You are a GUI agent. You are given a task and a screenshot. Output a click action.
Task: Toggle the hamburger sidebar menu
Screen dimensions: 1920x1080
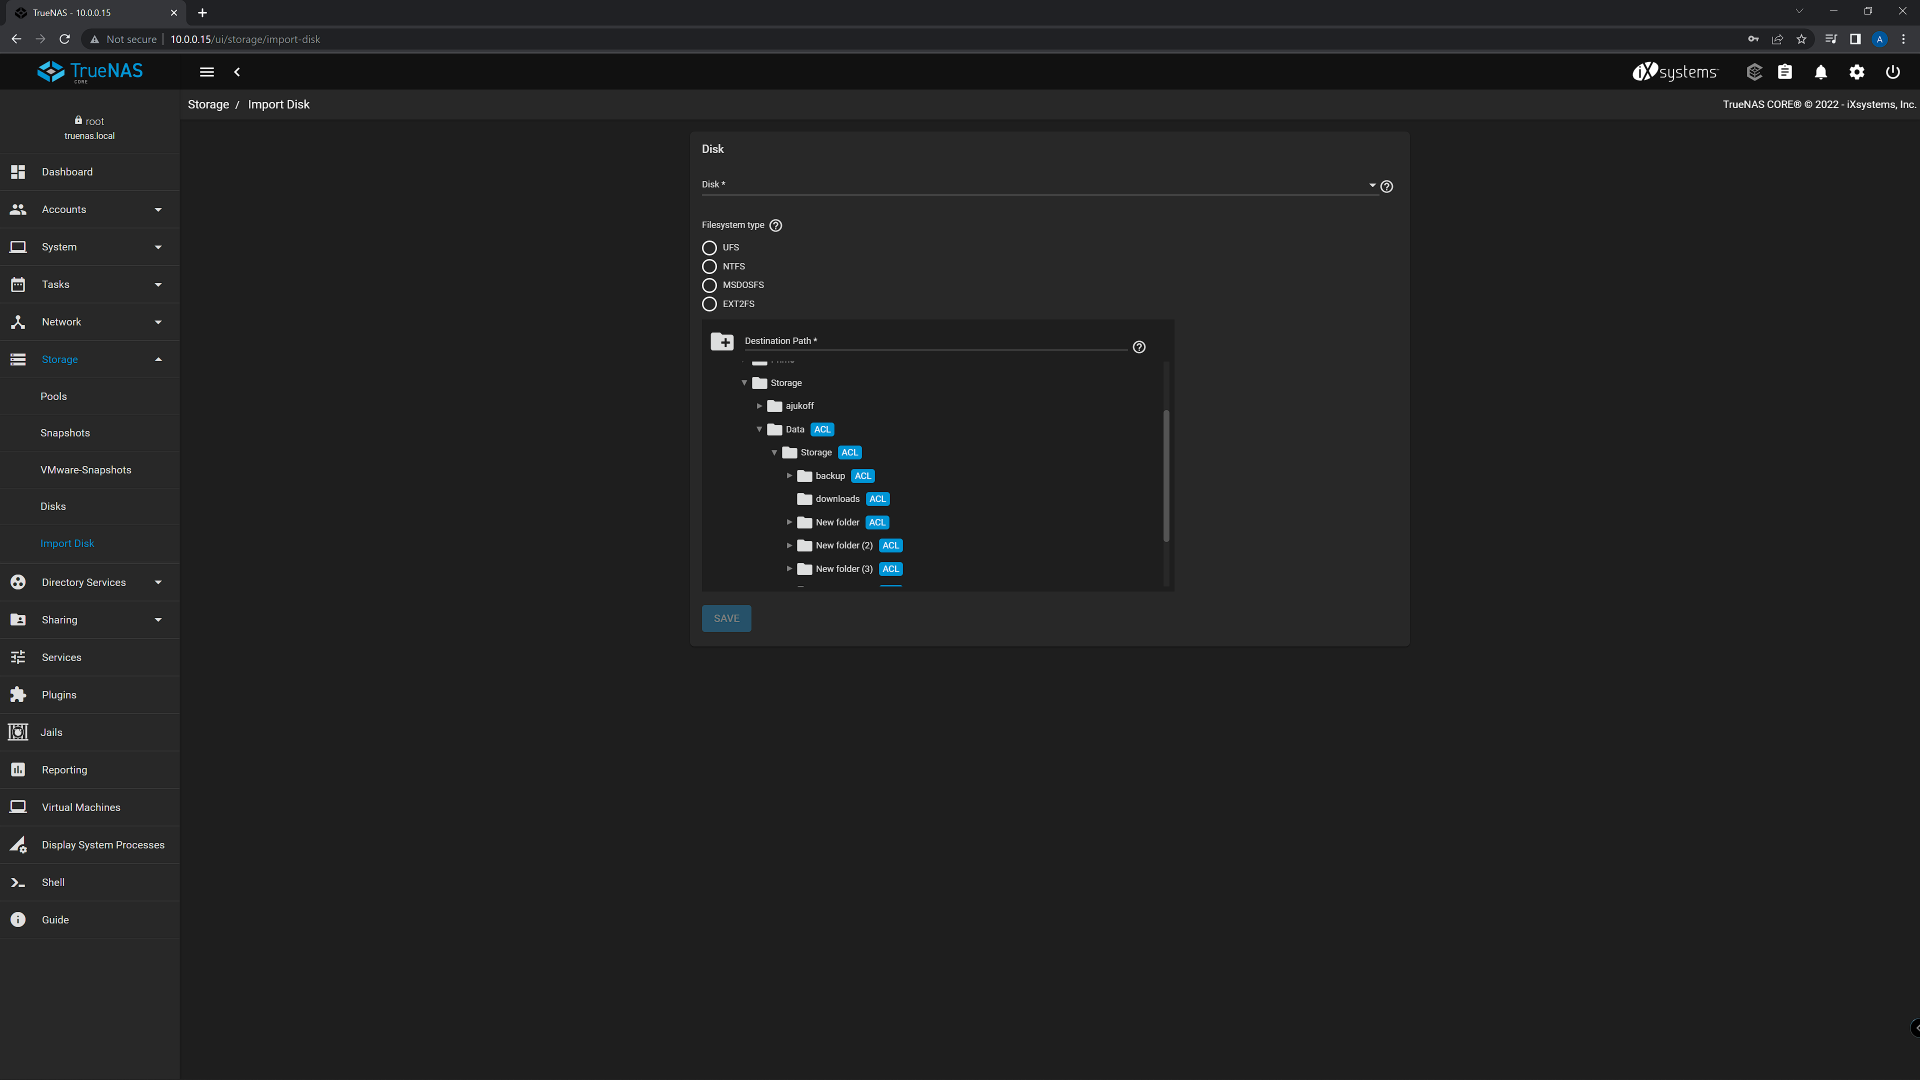207,72
